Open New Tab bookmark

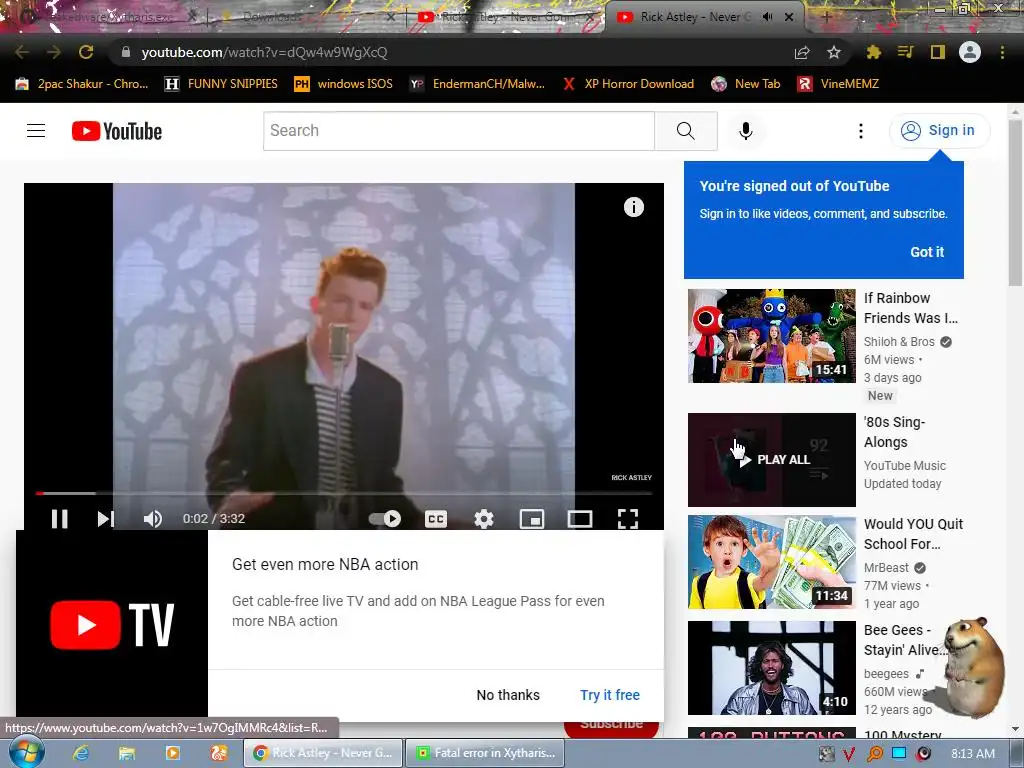click(x=746, y=84)
